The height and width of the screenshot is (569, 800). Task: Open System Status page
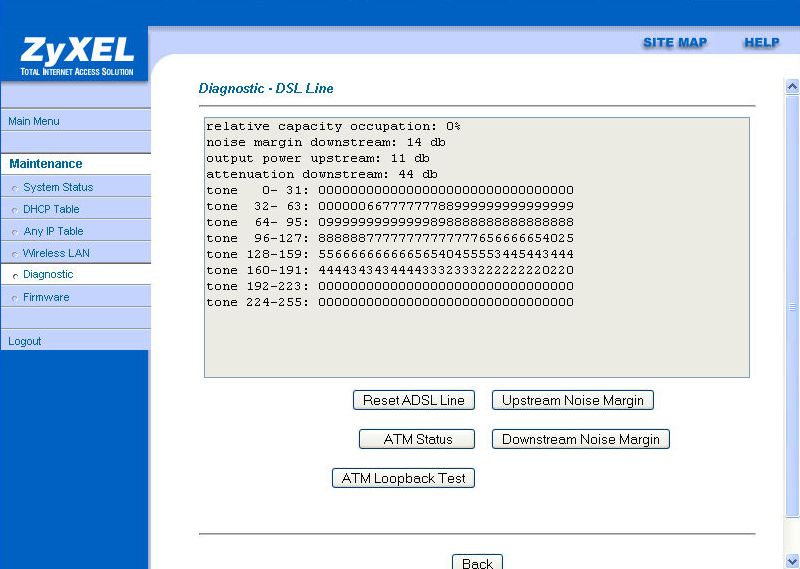(x=58, y=187)
